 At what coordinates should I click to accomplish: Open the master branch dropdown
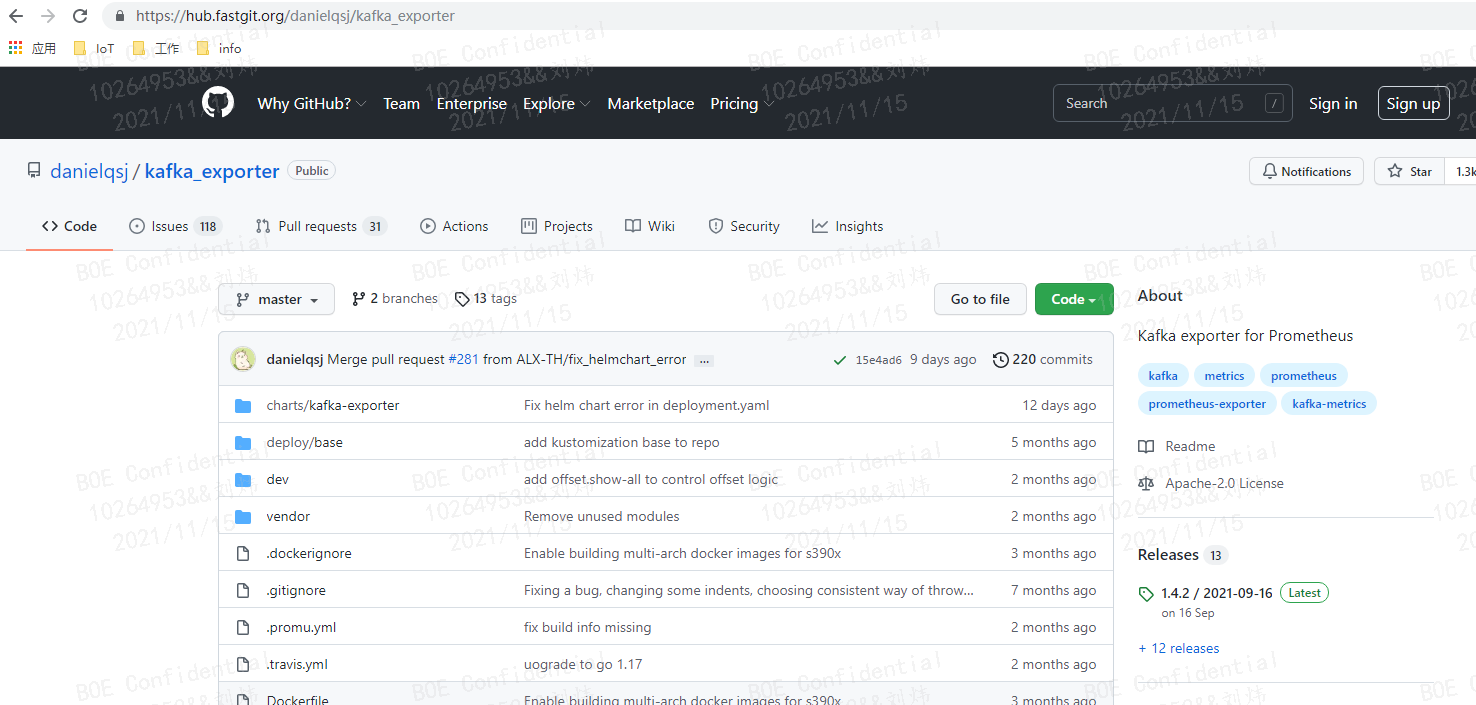pyautogui.click(x=276, y=299)
